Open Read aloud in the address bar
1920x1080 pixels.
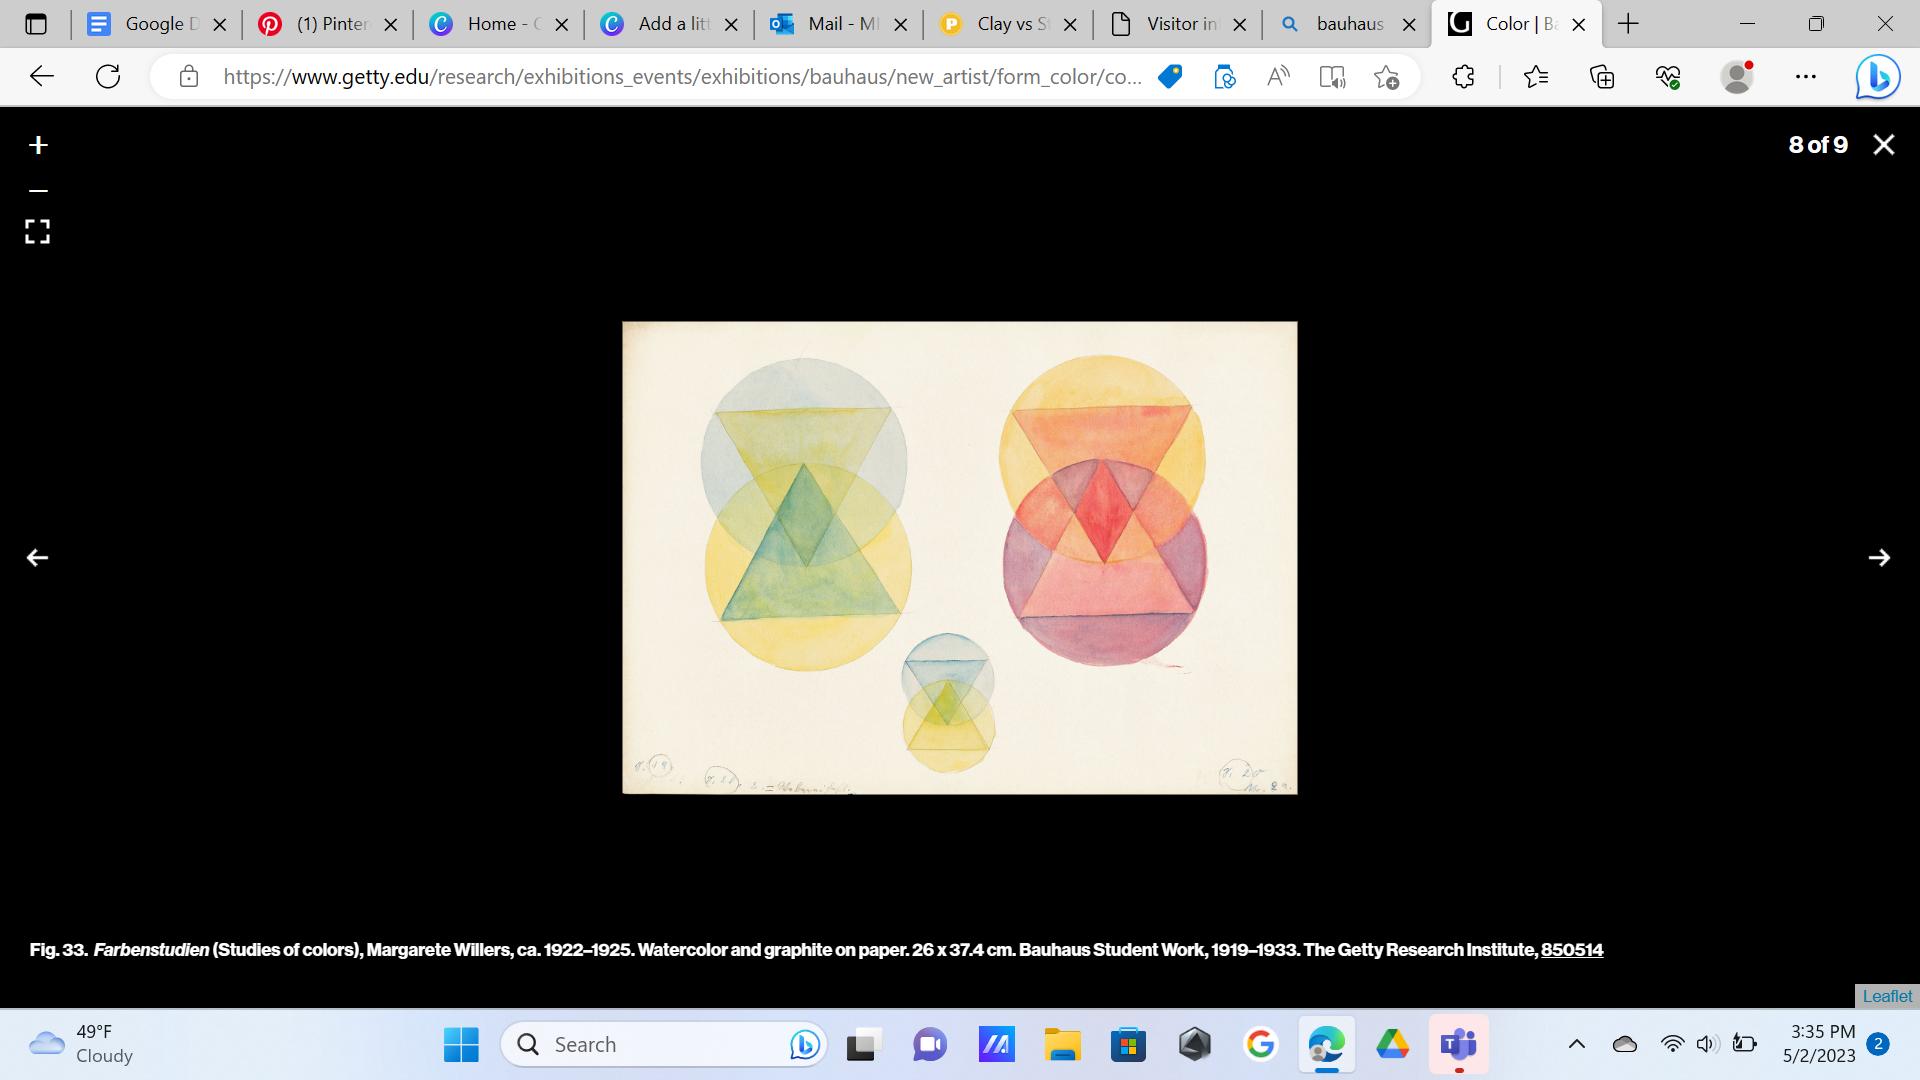pyautogui.click(x=1278, y=77)
